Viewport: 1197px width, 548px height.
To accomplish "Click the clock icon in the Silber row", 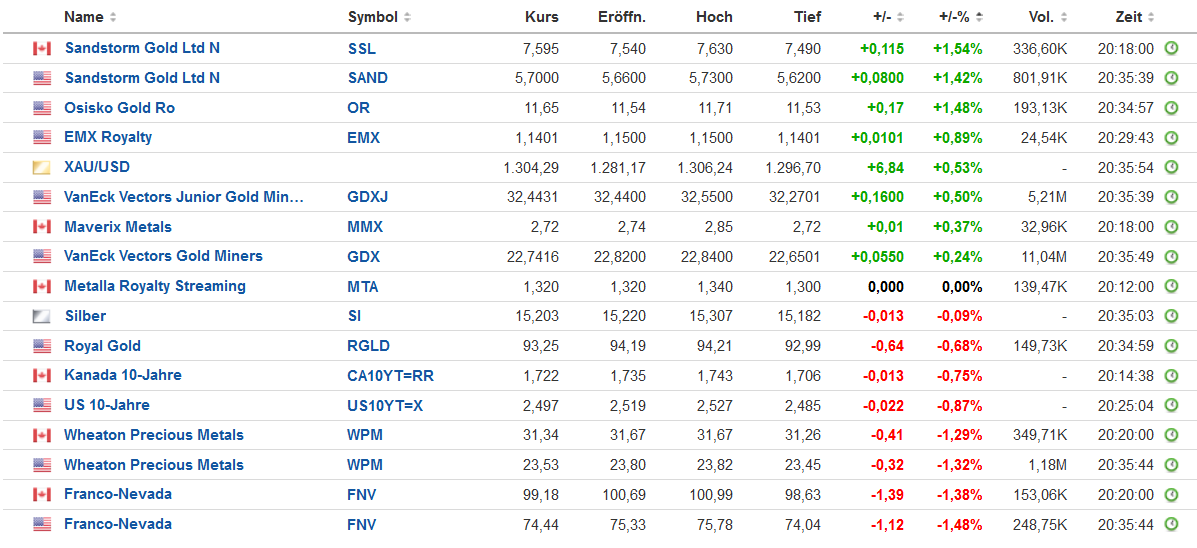I will 1172,316.
